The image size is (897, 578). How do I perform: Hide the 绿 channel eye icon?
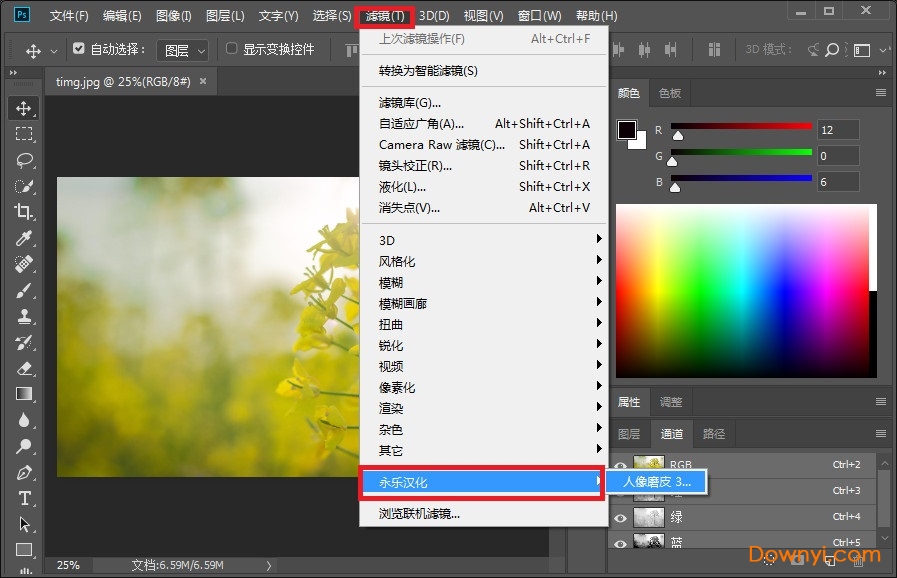(621, 517)
